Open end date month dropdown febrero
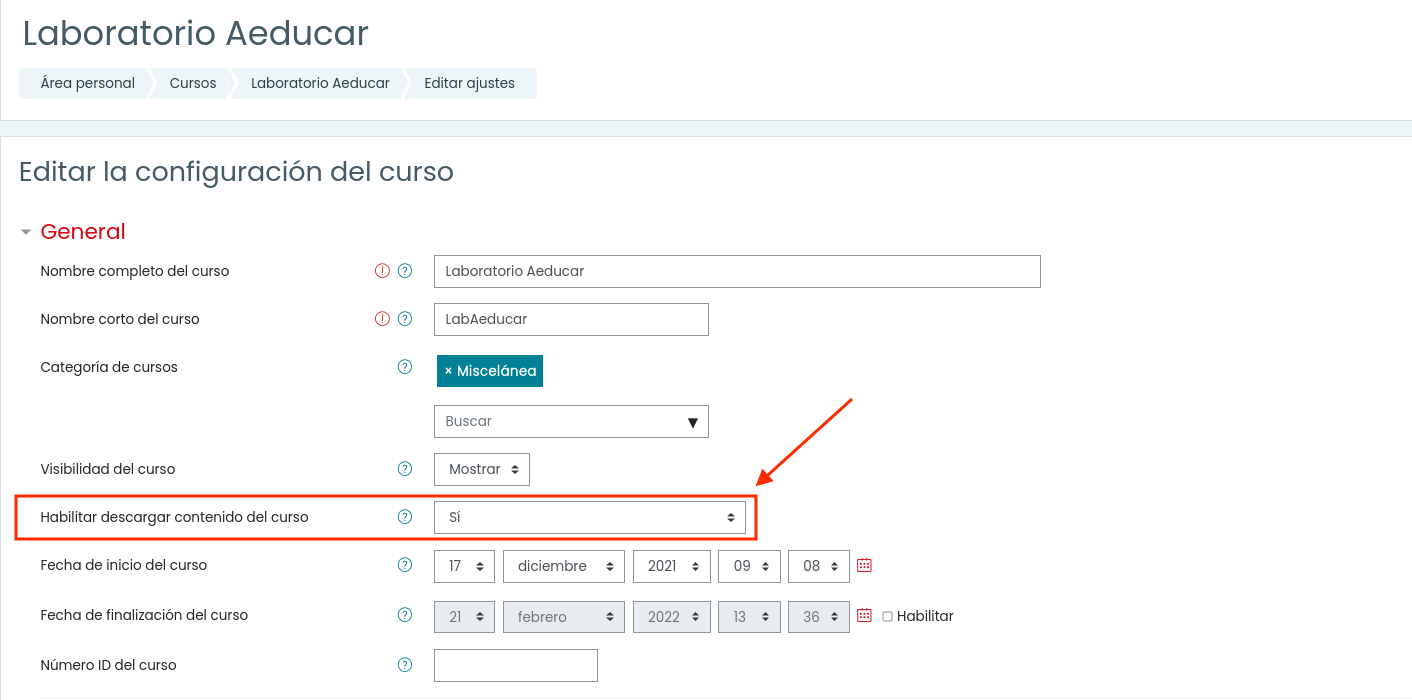This screenshot has width=1412, height=700. [564, 617]
